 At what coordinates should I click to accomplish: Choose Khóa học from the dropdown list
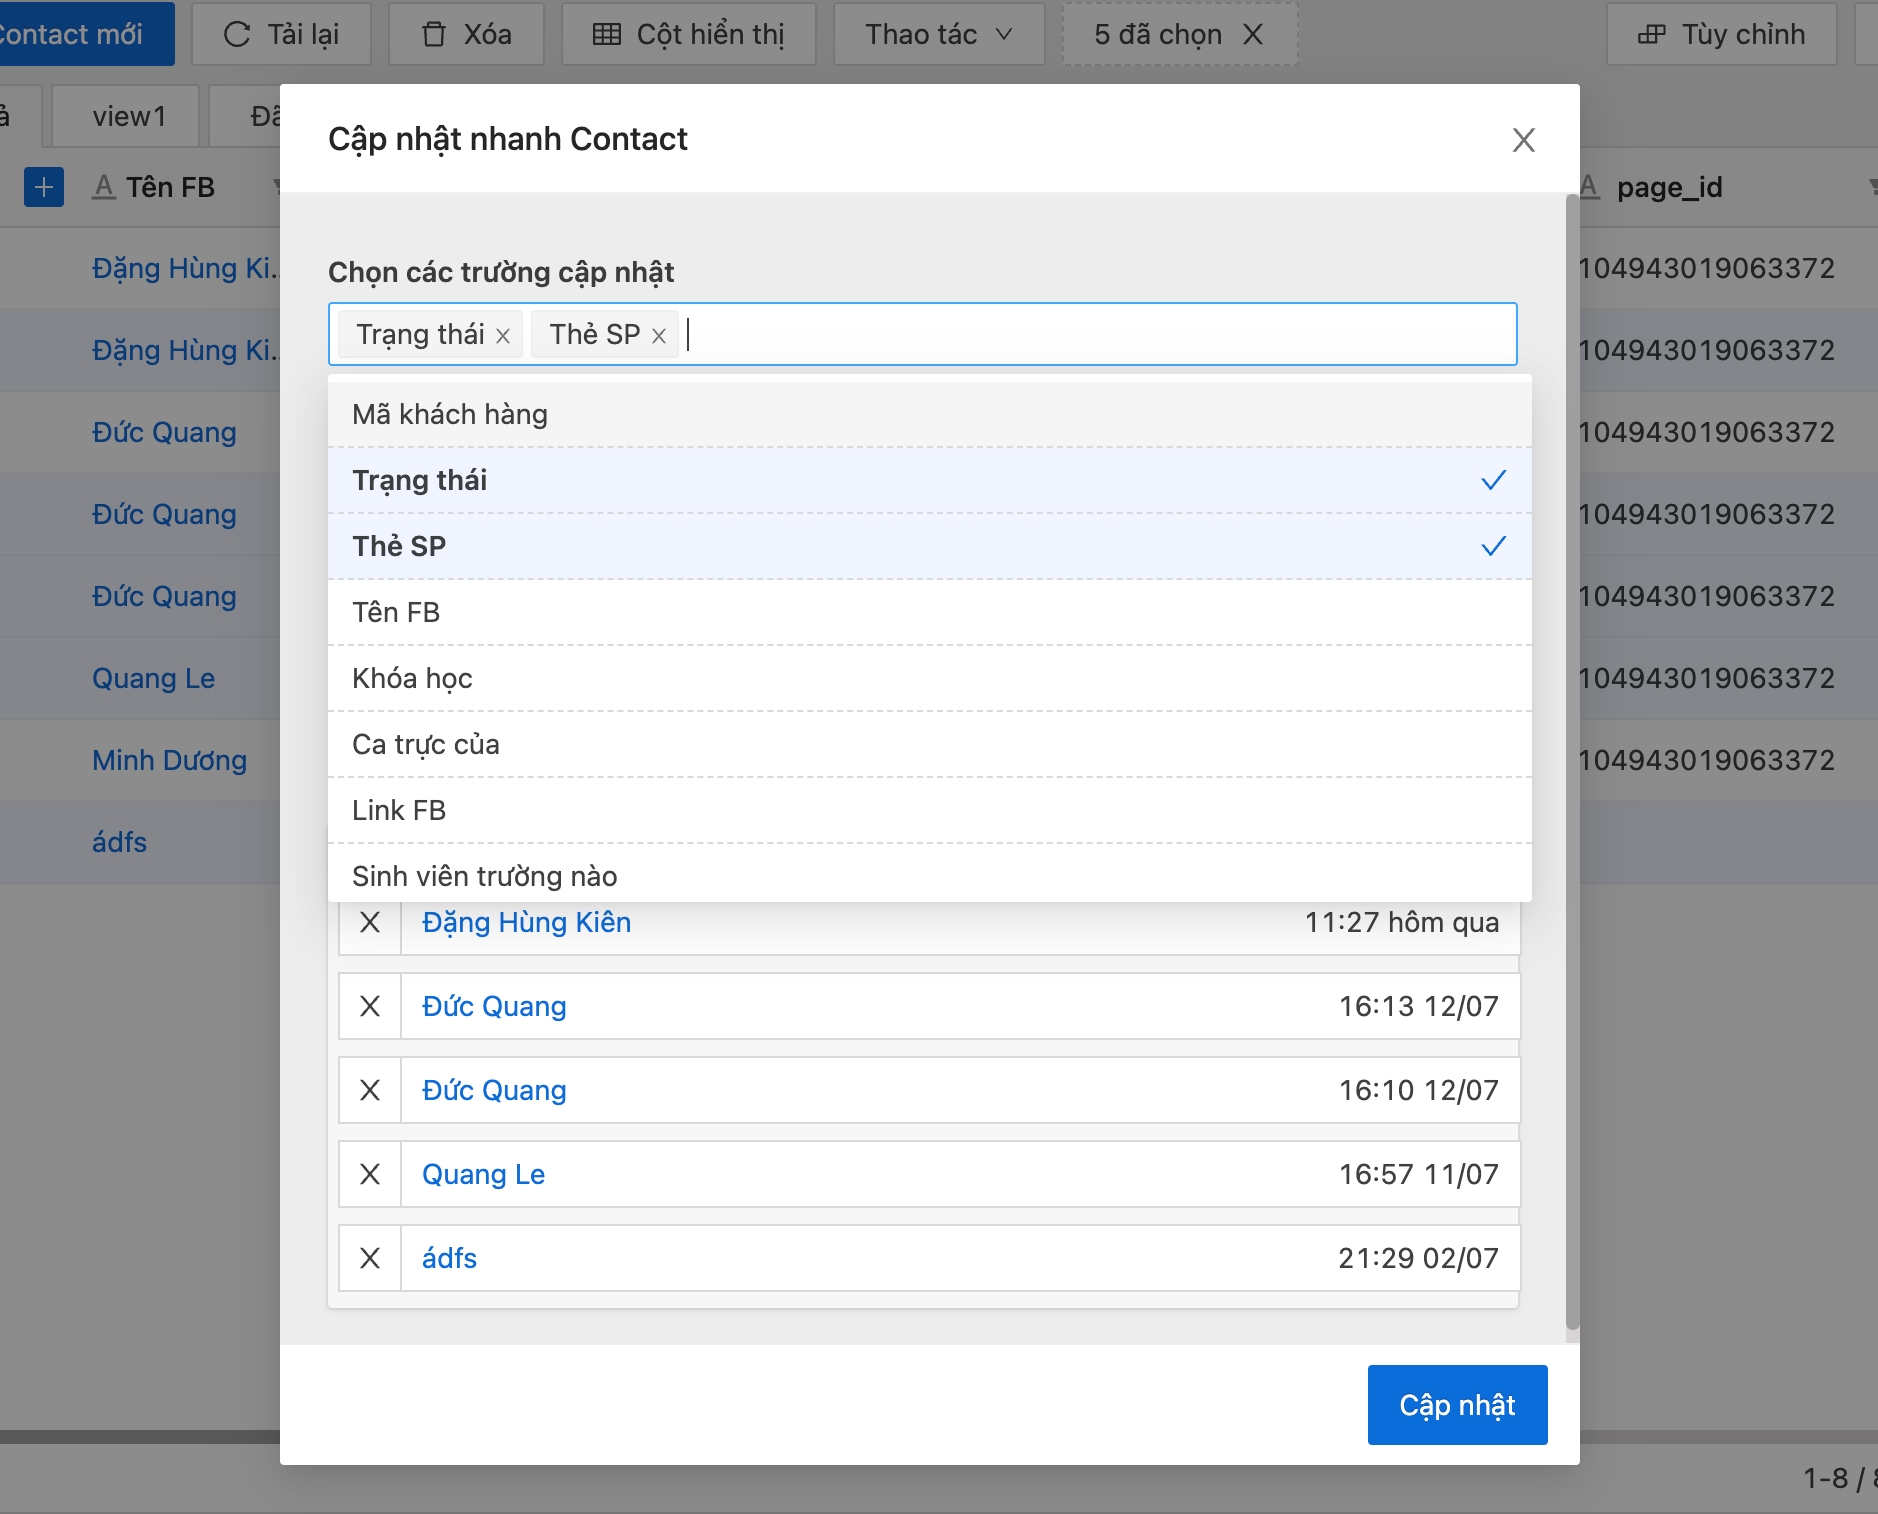point(928,678)
